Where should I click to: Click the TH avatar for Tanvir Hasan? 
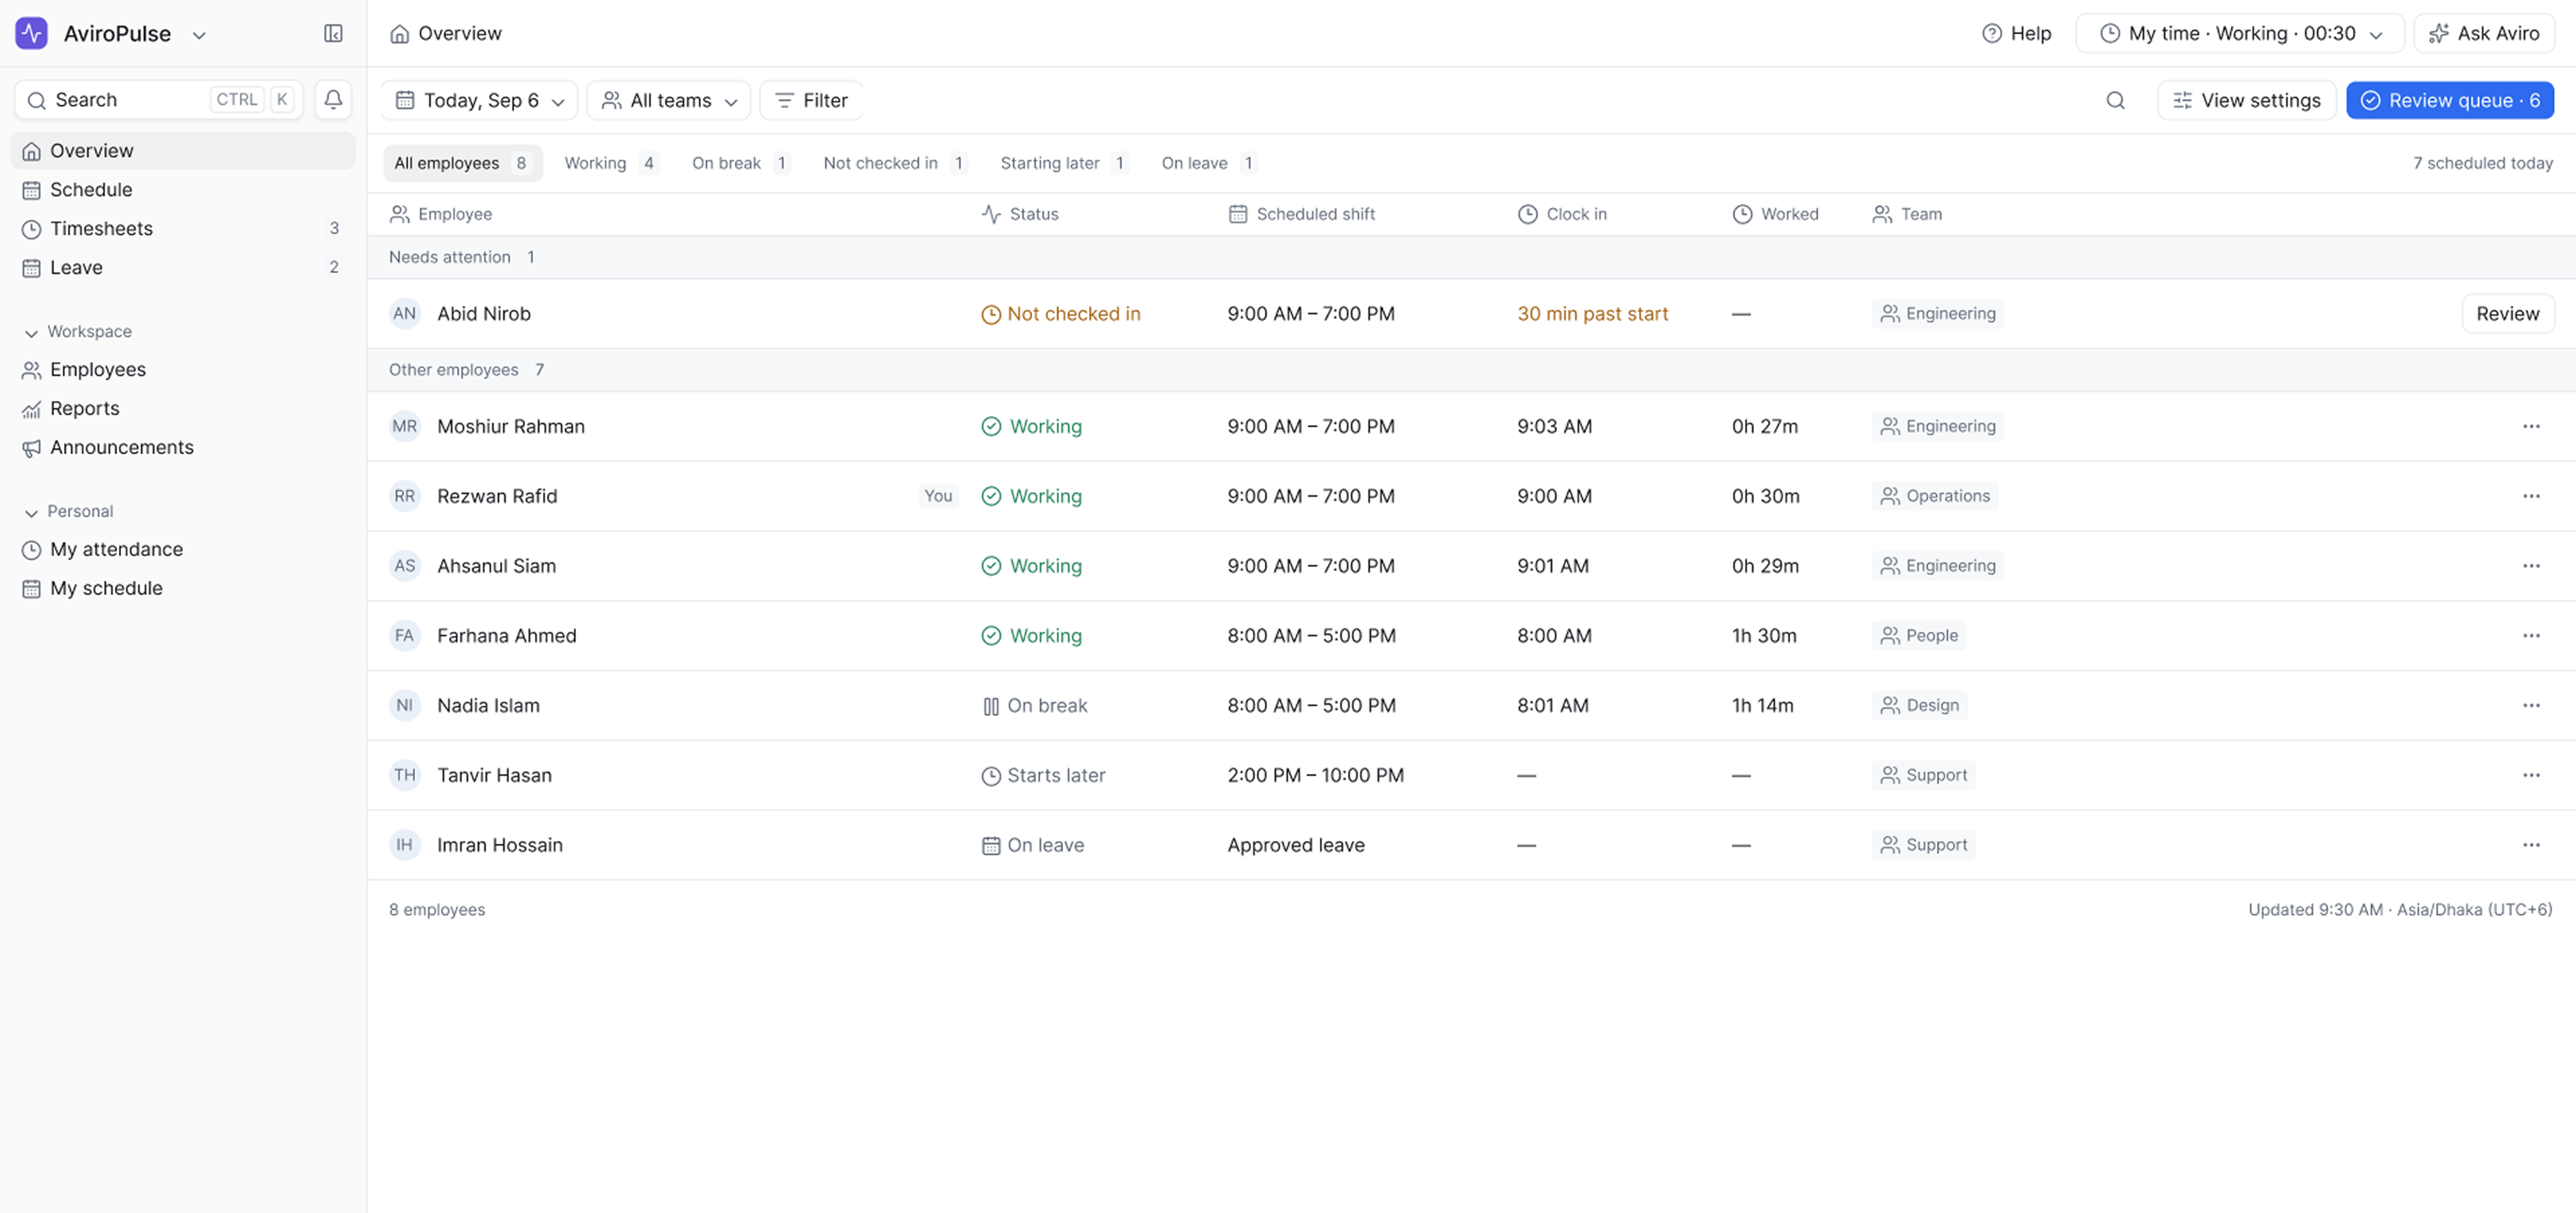pos(404,775)
